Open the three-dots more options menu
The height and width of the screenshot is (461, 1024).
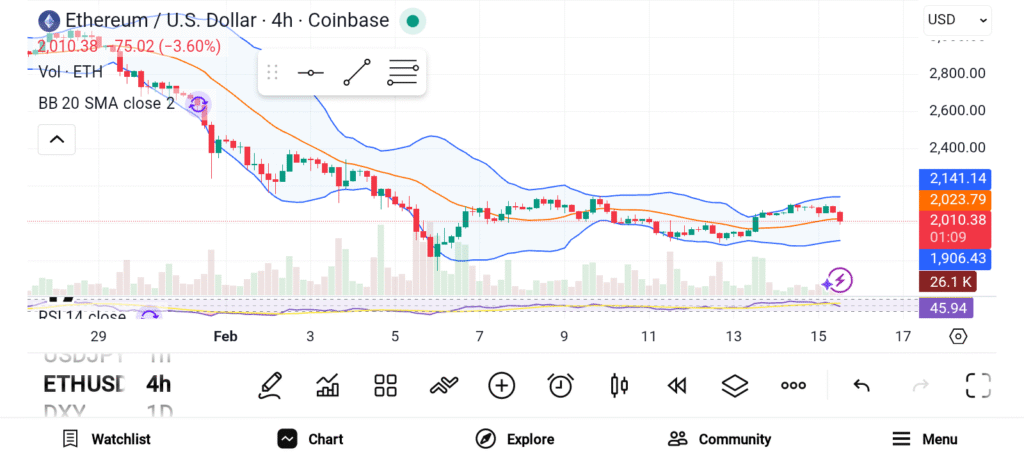793,385
